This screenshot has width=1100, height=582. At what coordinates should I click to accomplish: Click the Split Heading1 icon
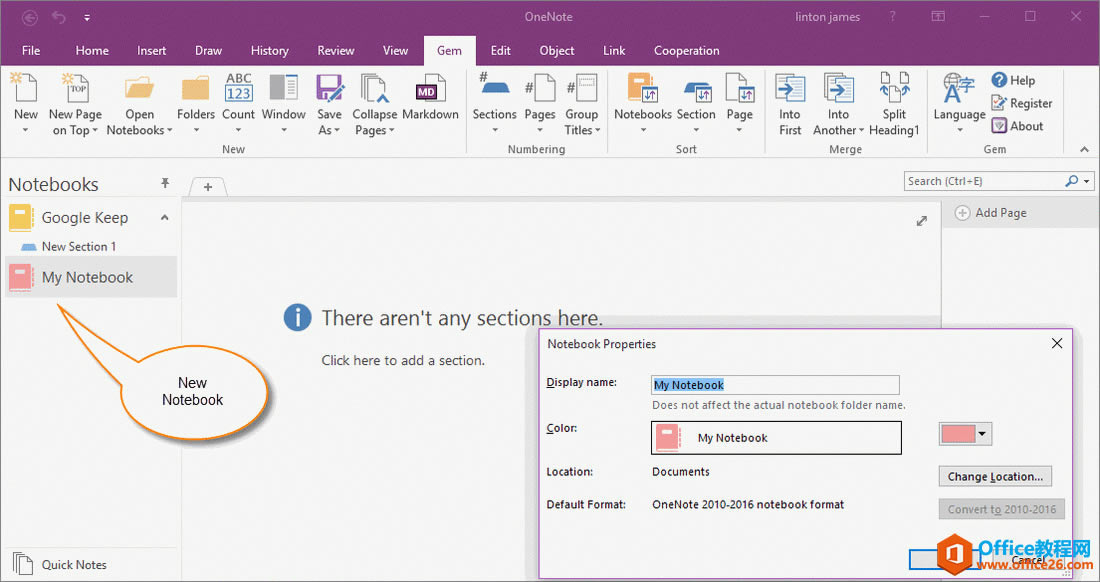click(x=894, y=88)
